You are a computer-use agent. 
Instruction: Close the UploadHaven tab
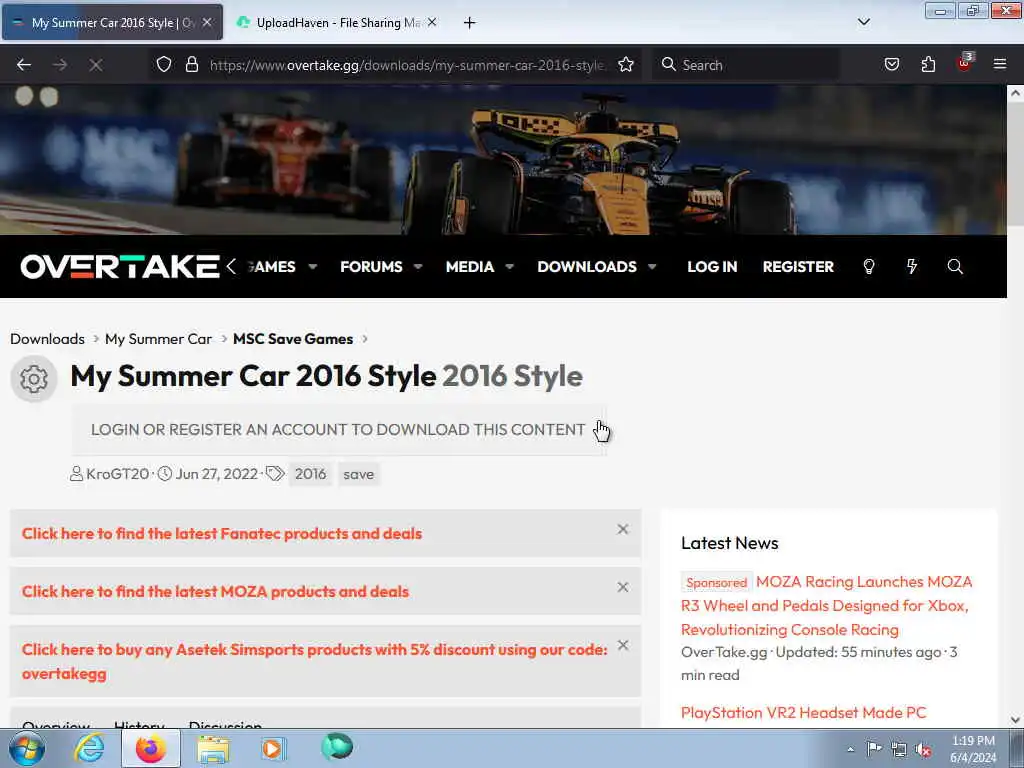coord(432,22)
